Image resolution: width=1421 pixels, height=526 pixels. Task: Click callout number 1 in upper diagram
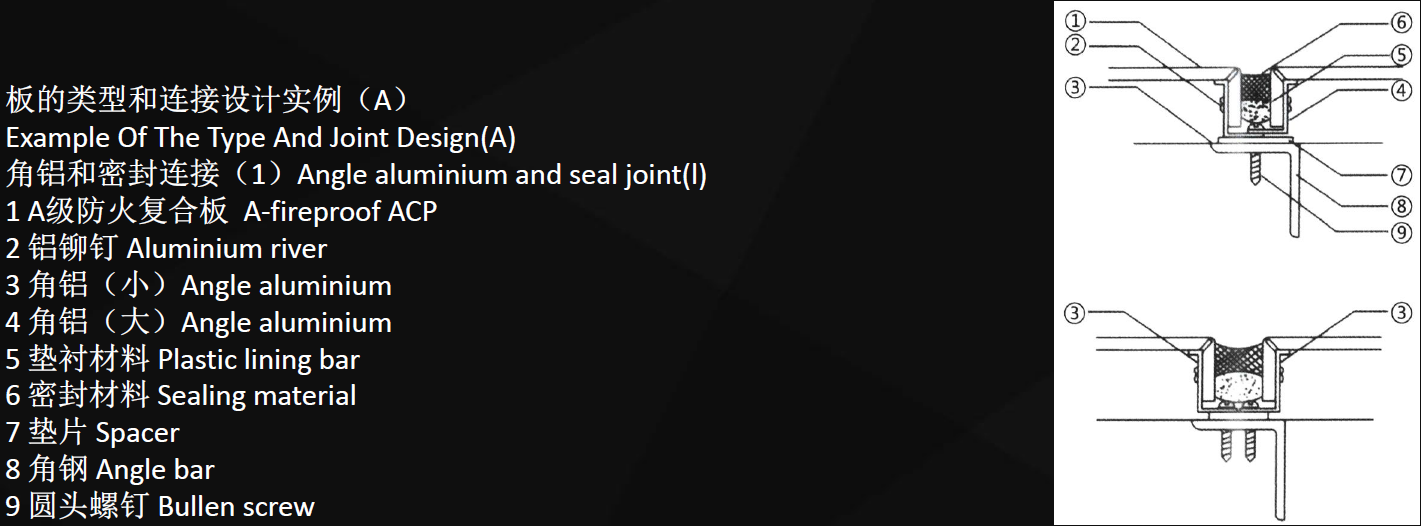tap(1076, 21)
